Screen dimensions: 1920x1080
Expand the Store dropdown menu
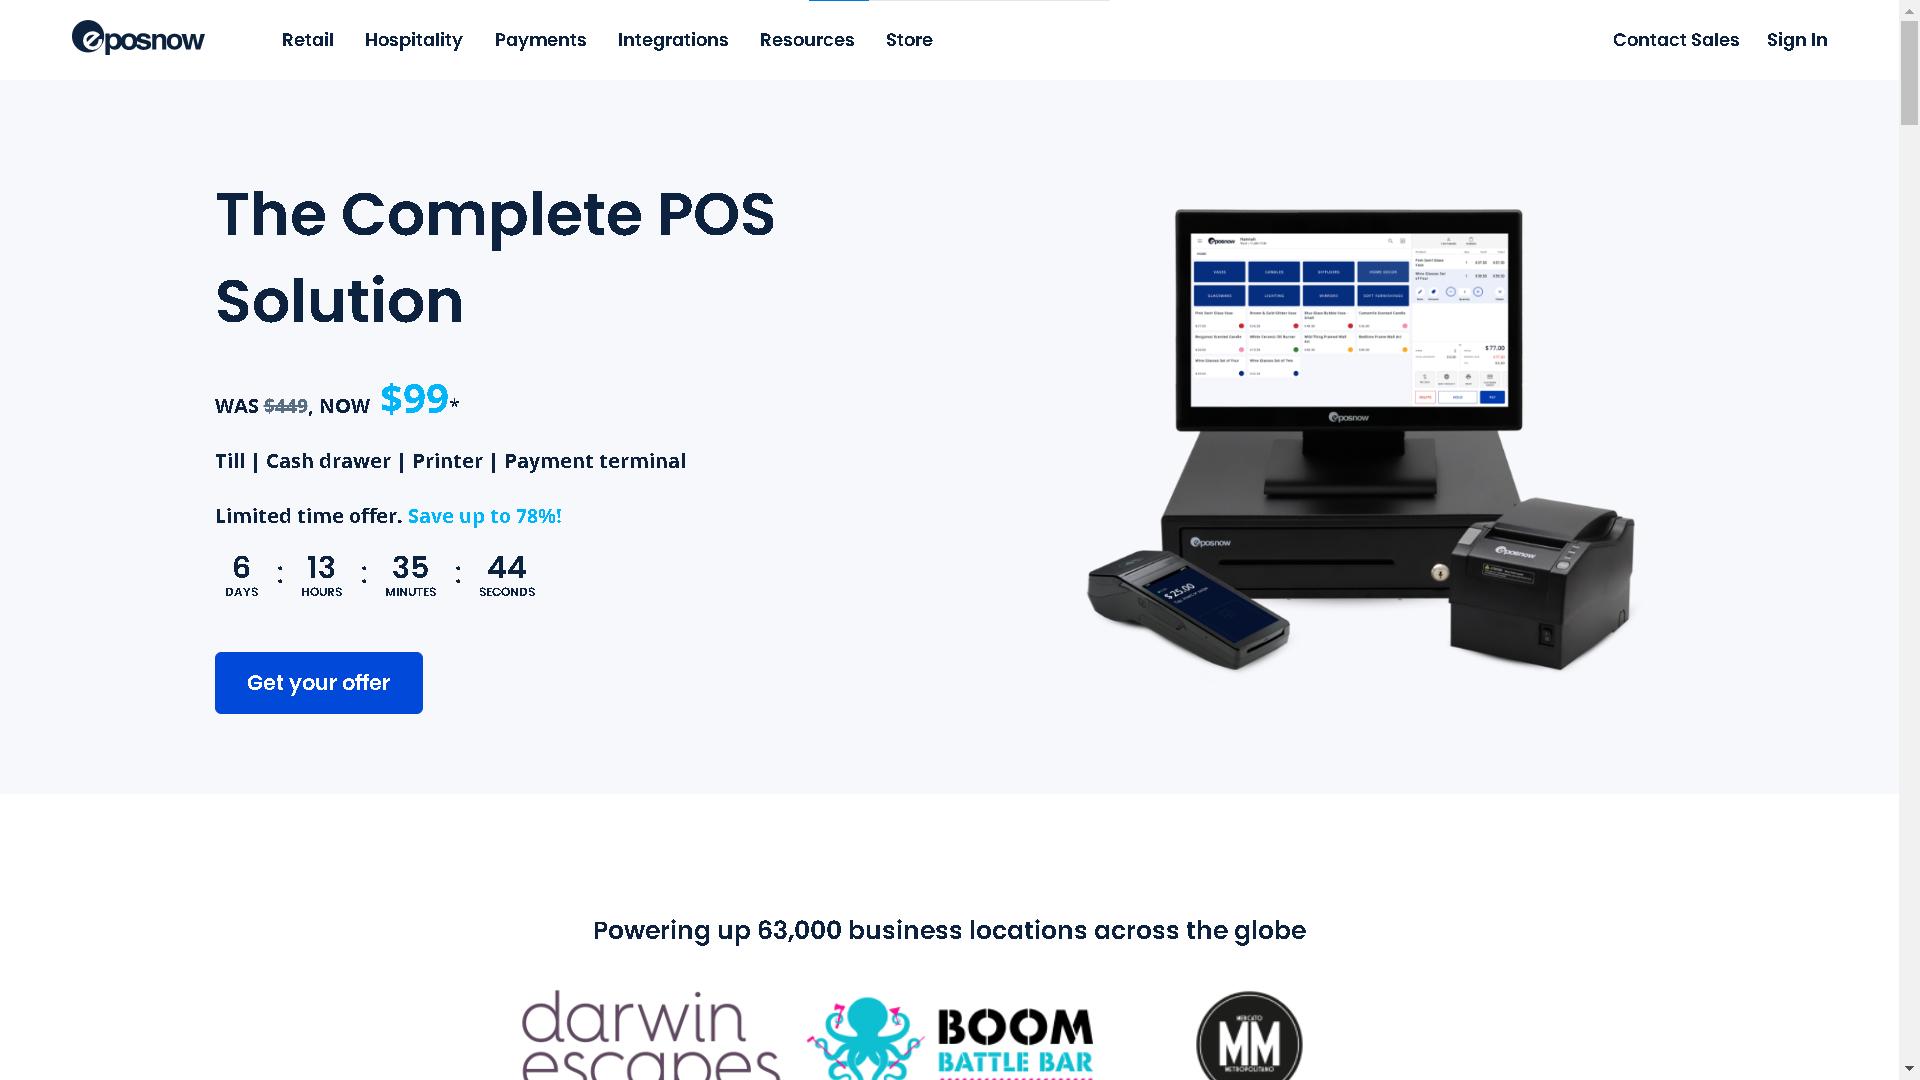point(907,40)
